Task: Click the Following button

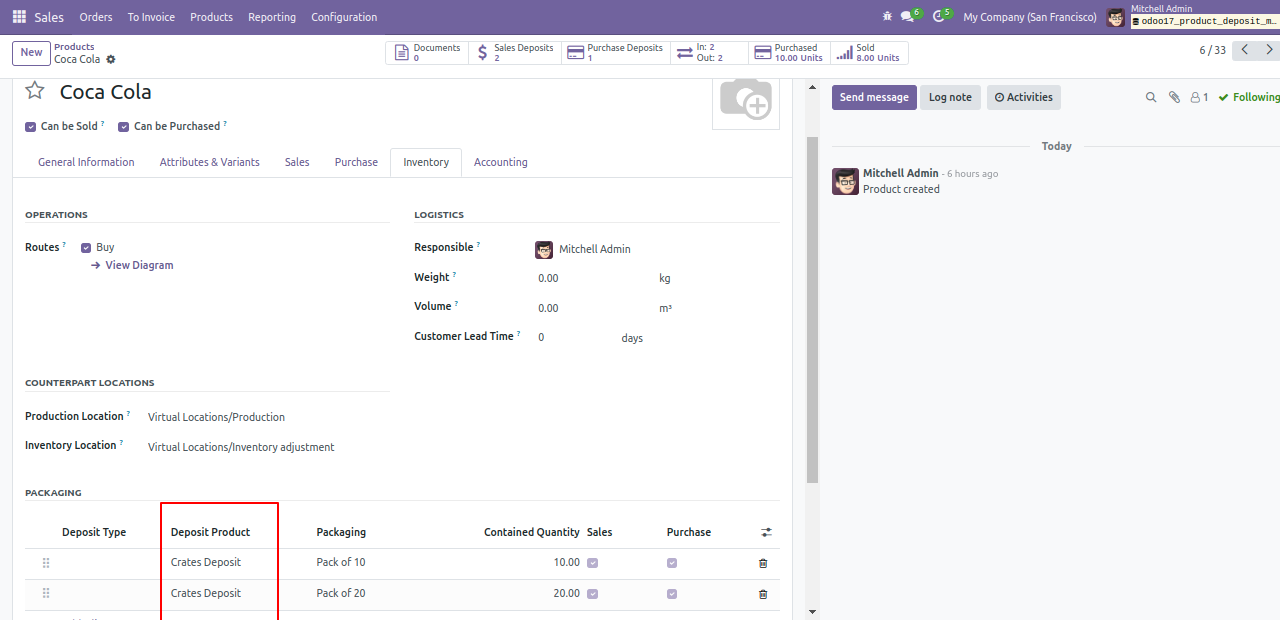Action: (x=1249, y=97)
